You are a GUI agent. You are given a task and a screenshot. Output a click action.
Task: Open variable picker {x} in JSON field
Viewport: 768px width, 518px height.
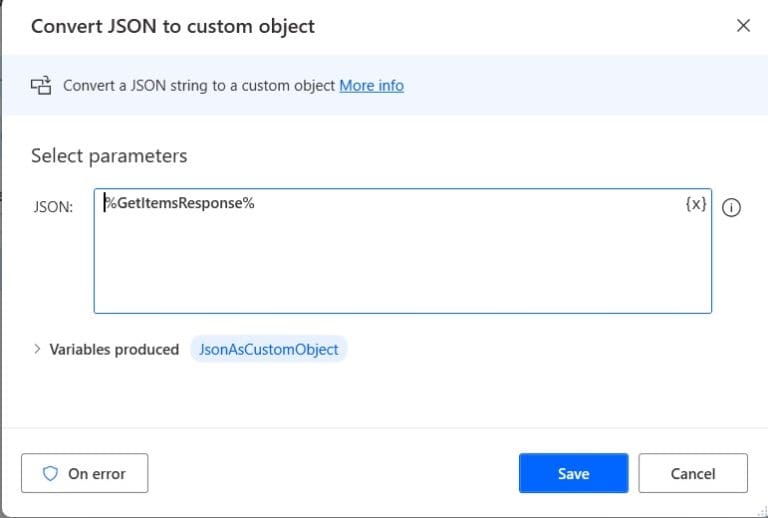tap(696, 204)
